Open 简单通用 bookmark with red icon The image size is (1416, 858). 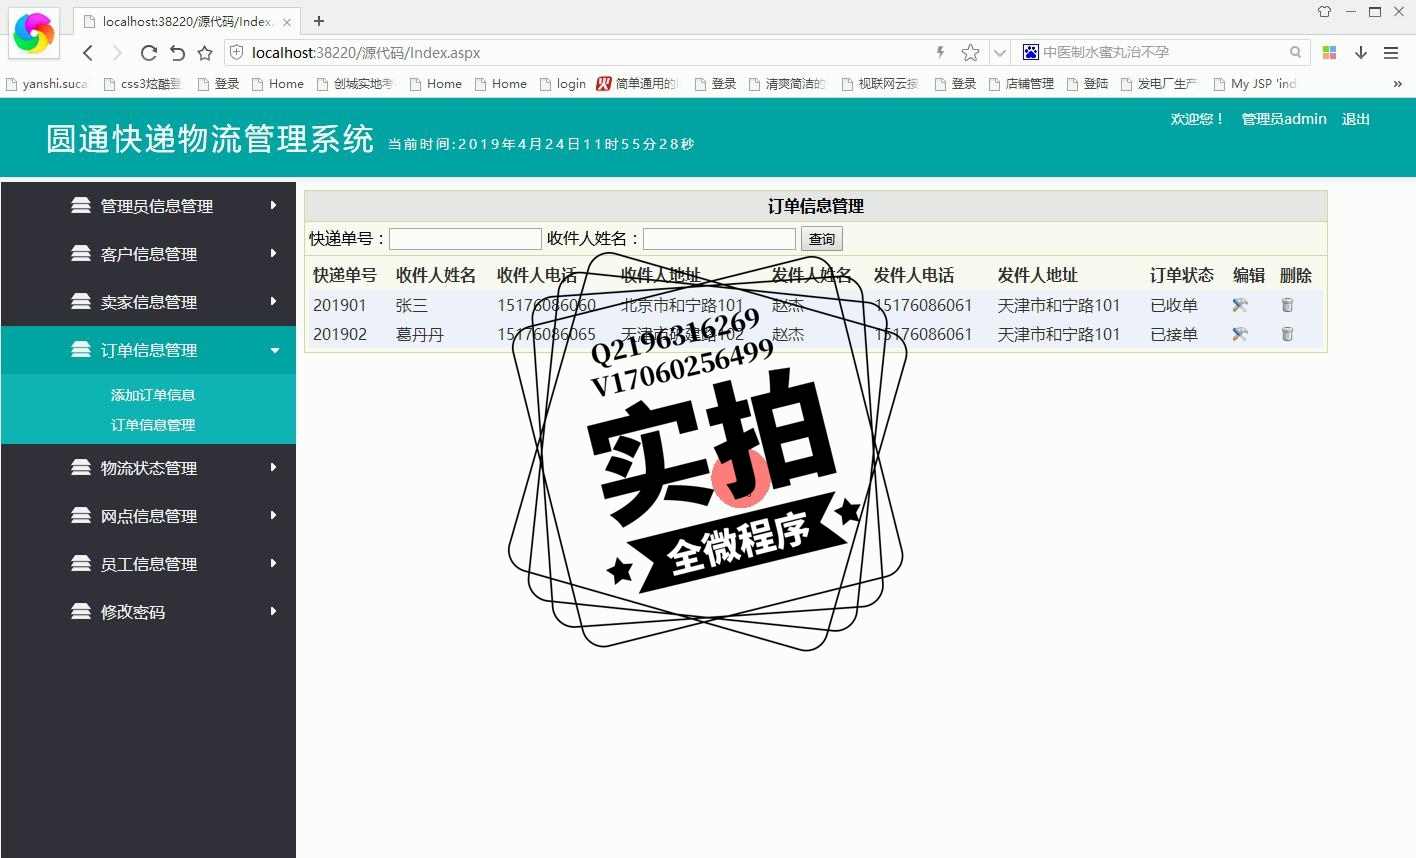638,84
